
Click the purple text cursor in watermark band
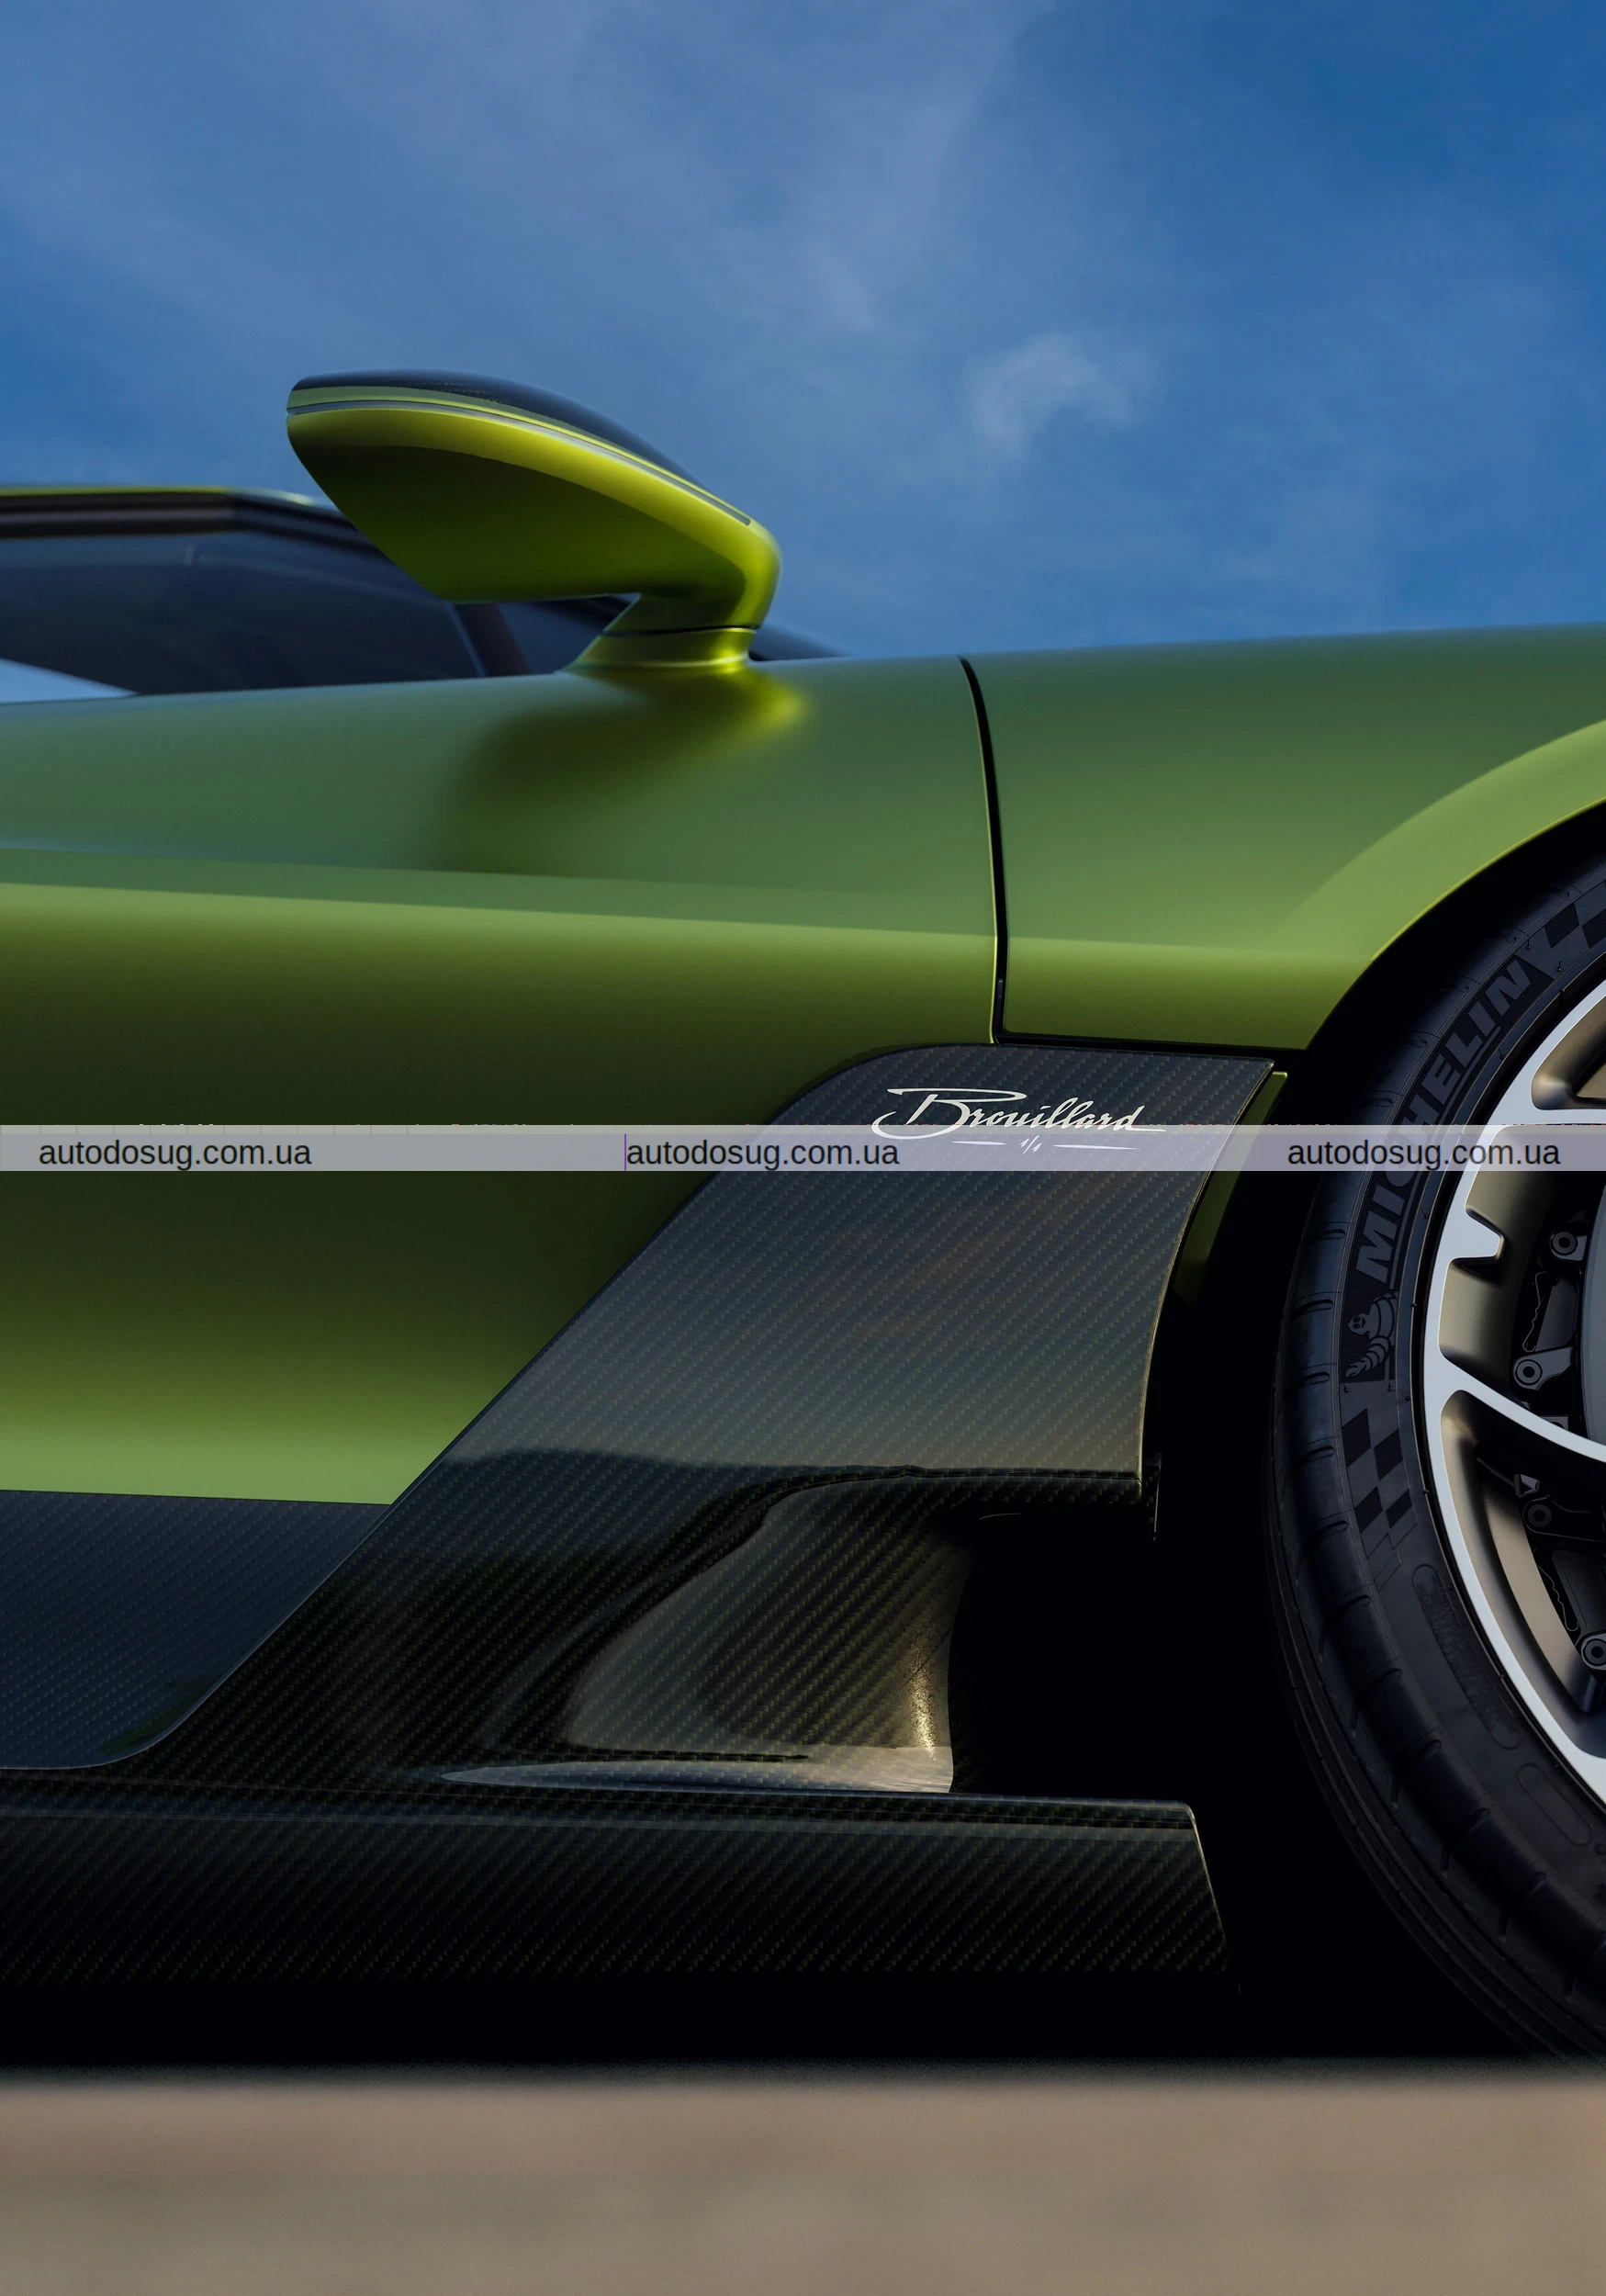[x=625, y=1153]
